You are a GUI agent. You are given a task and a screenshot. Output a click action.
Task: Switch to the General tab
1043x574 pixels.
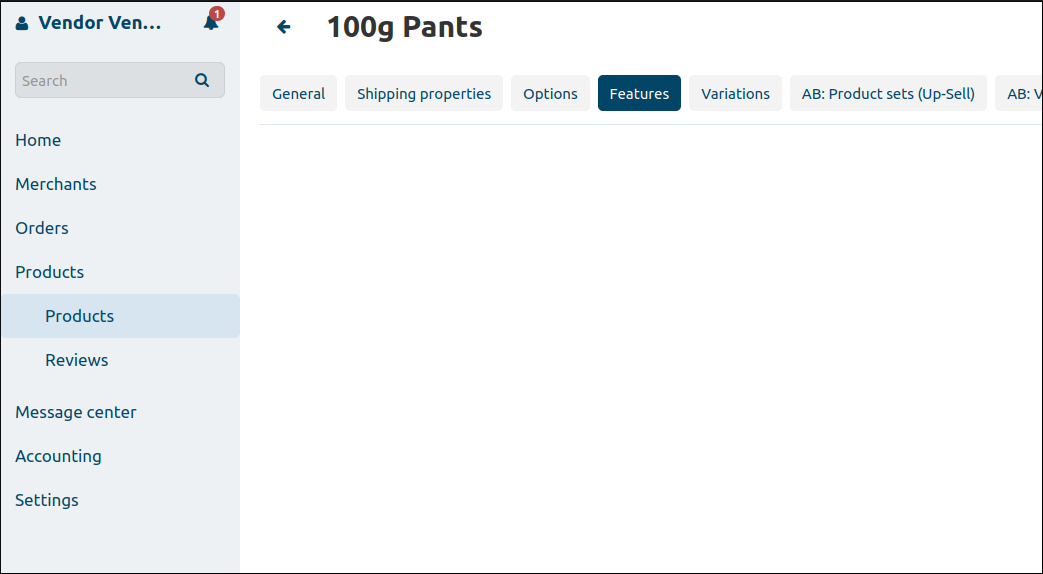point(299,94)
